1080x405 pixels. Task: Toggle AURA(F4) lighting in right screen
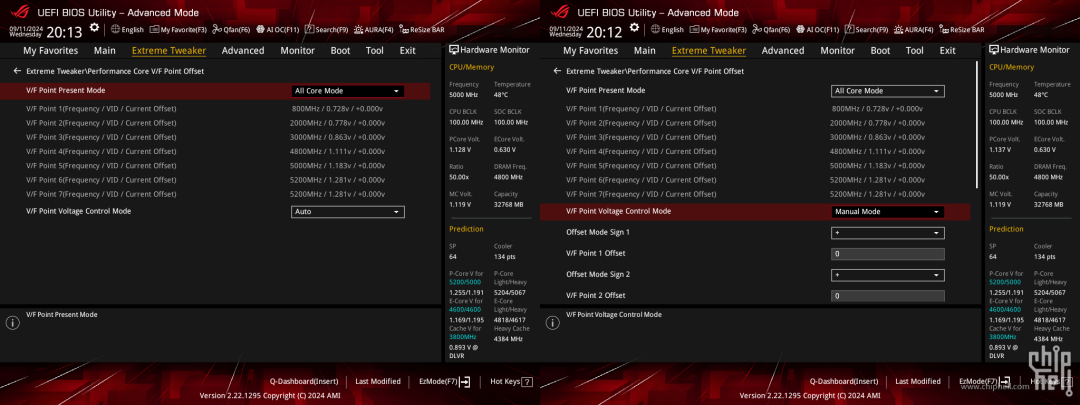point(914,30)
